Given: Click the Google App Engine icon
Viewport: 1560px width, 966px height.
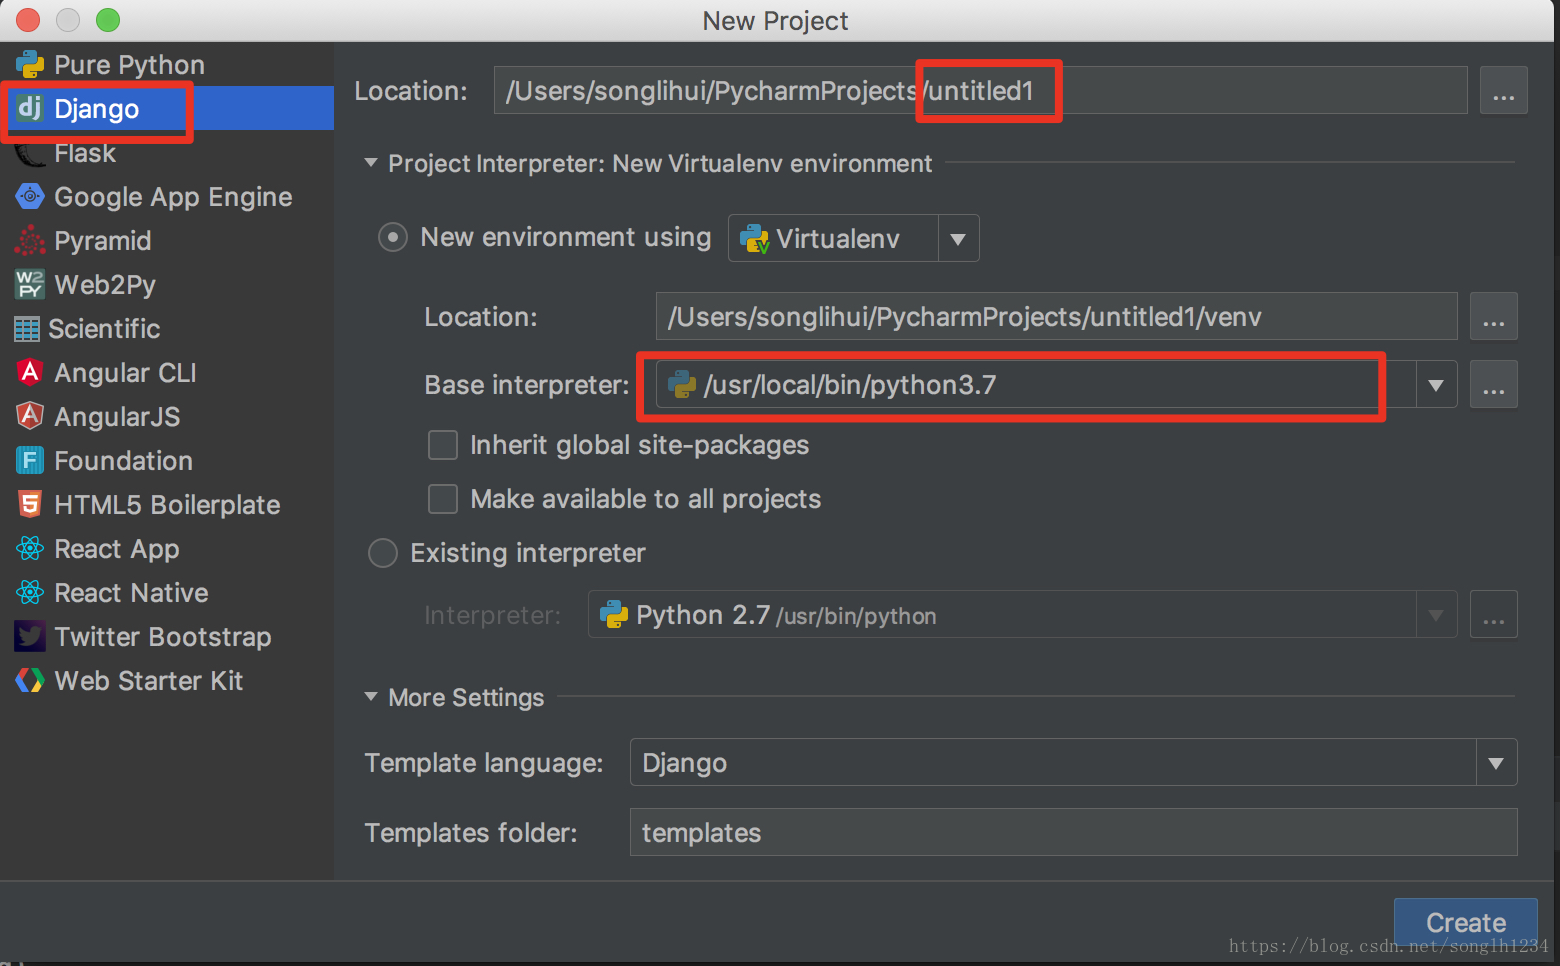Looking at the screenshot, I should click(x=30, y=197).
